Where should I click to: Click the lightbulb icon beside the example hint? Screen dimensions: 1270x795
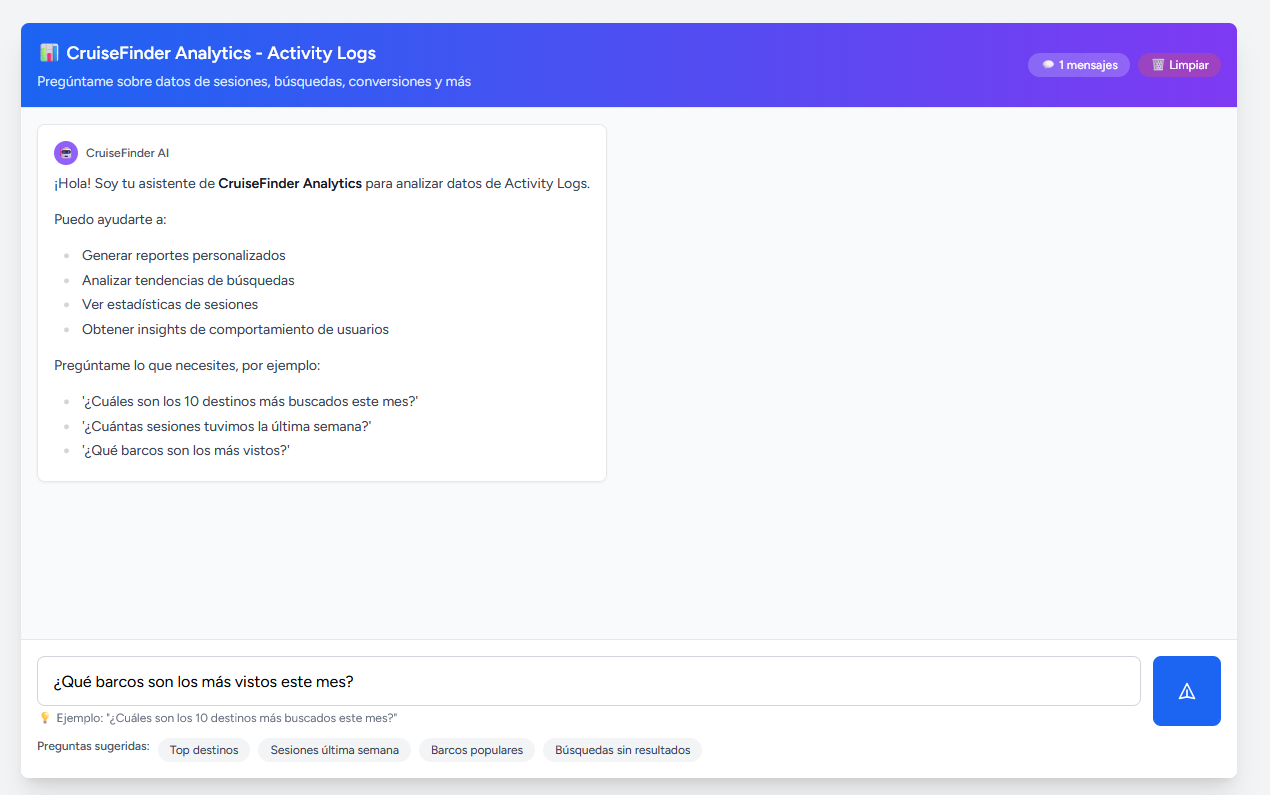click(44, 717)
